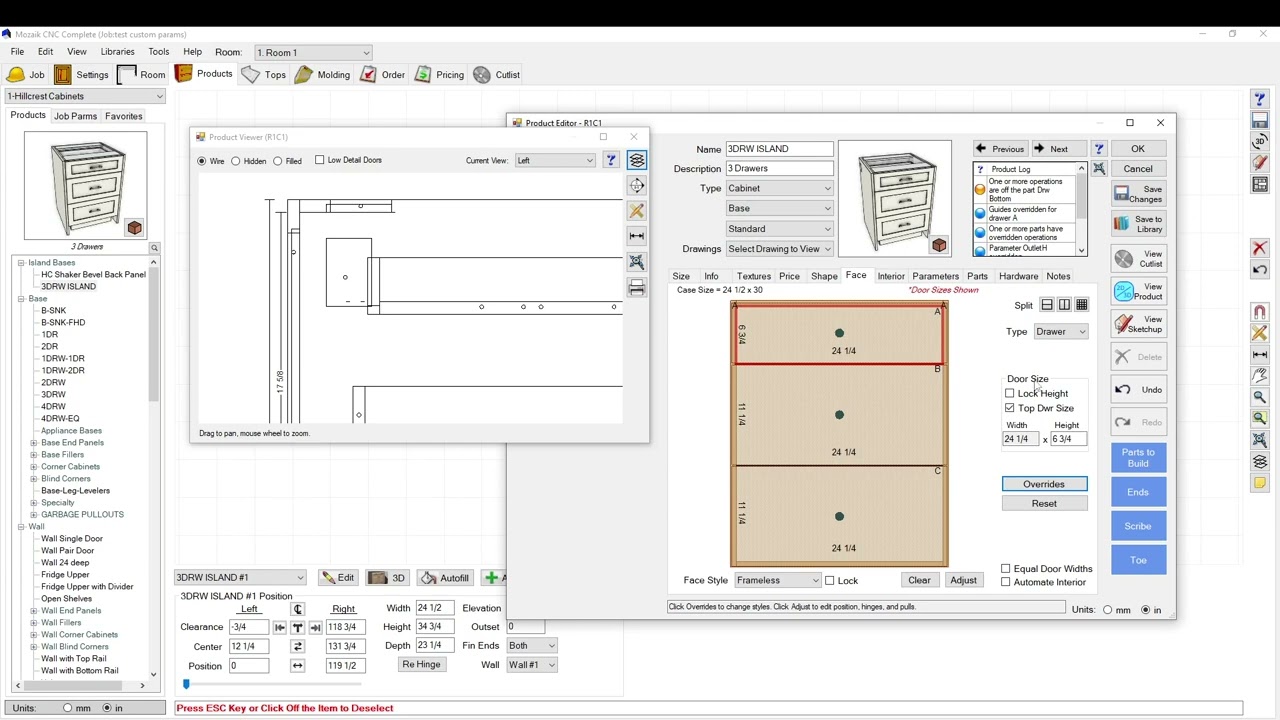The width and height of the screenshot is (1280, 720).
Task: Toggle the layers icon in Product Viewer
Action: click(x=637, y=160)
